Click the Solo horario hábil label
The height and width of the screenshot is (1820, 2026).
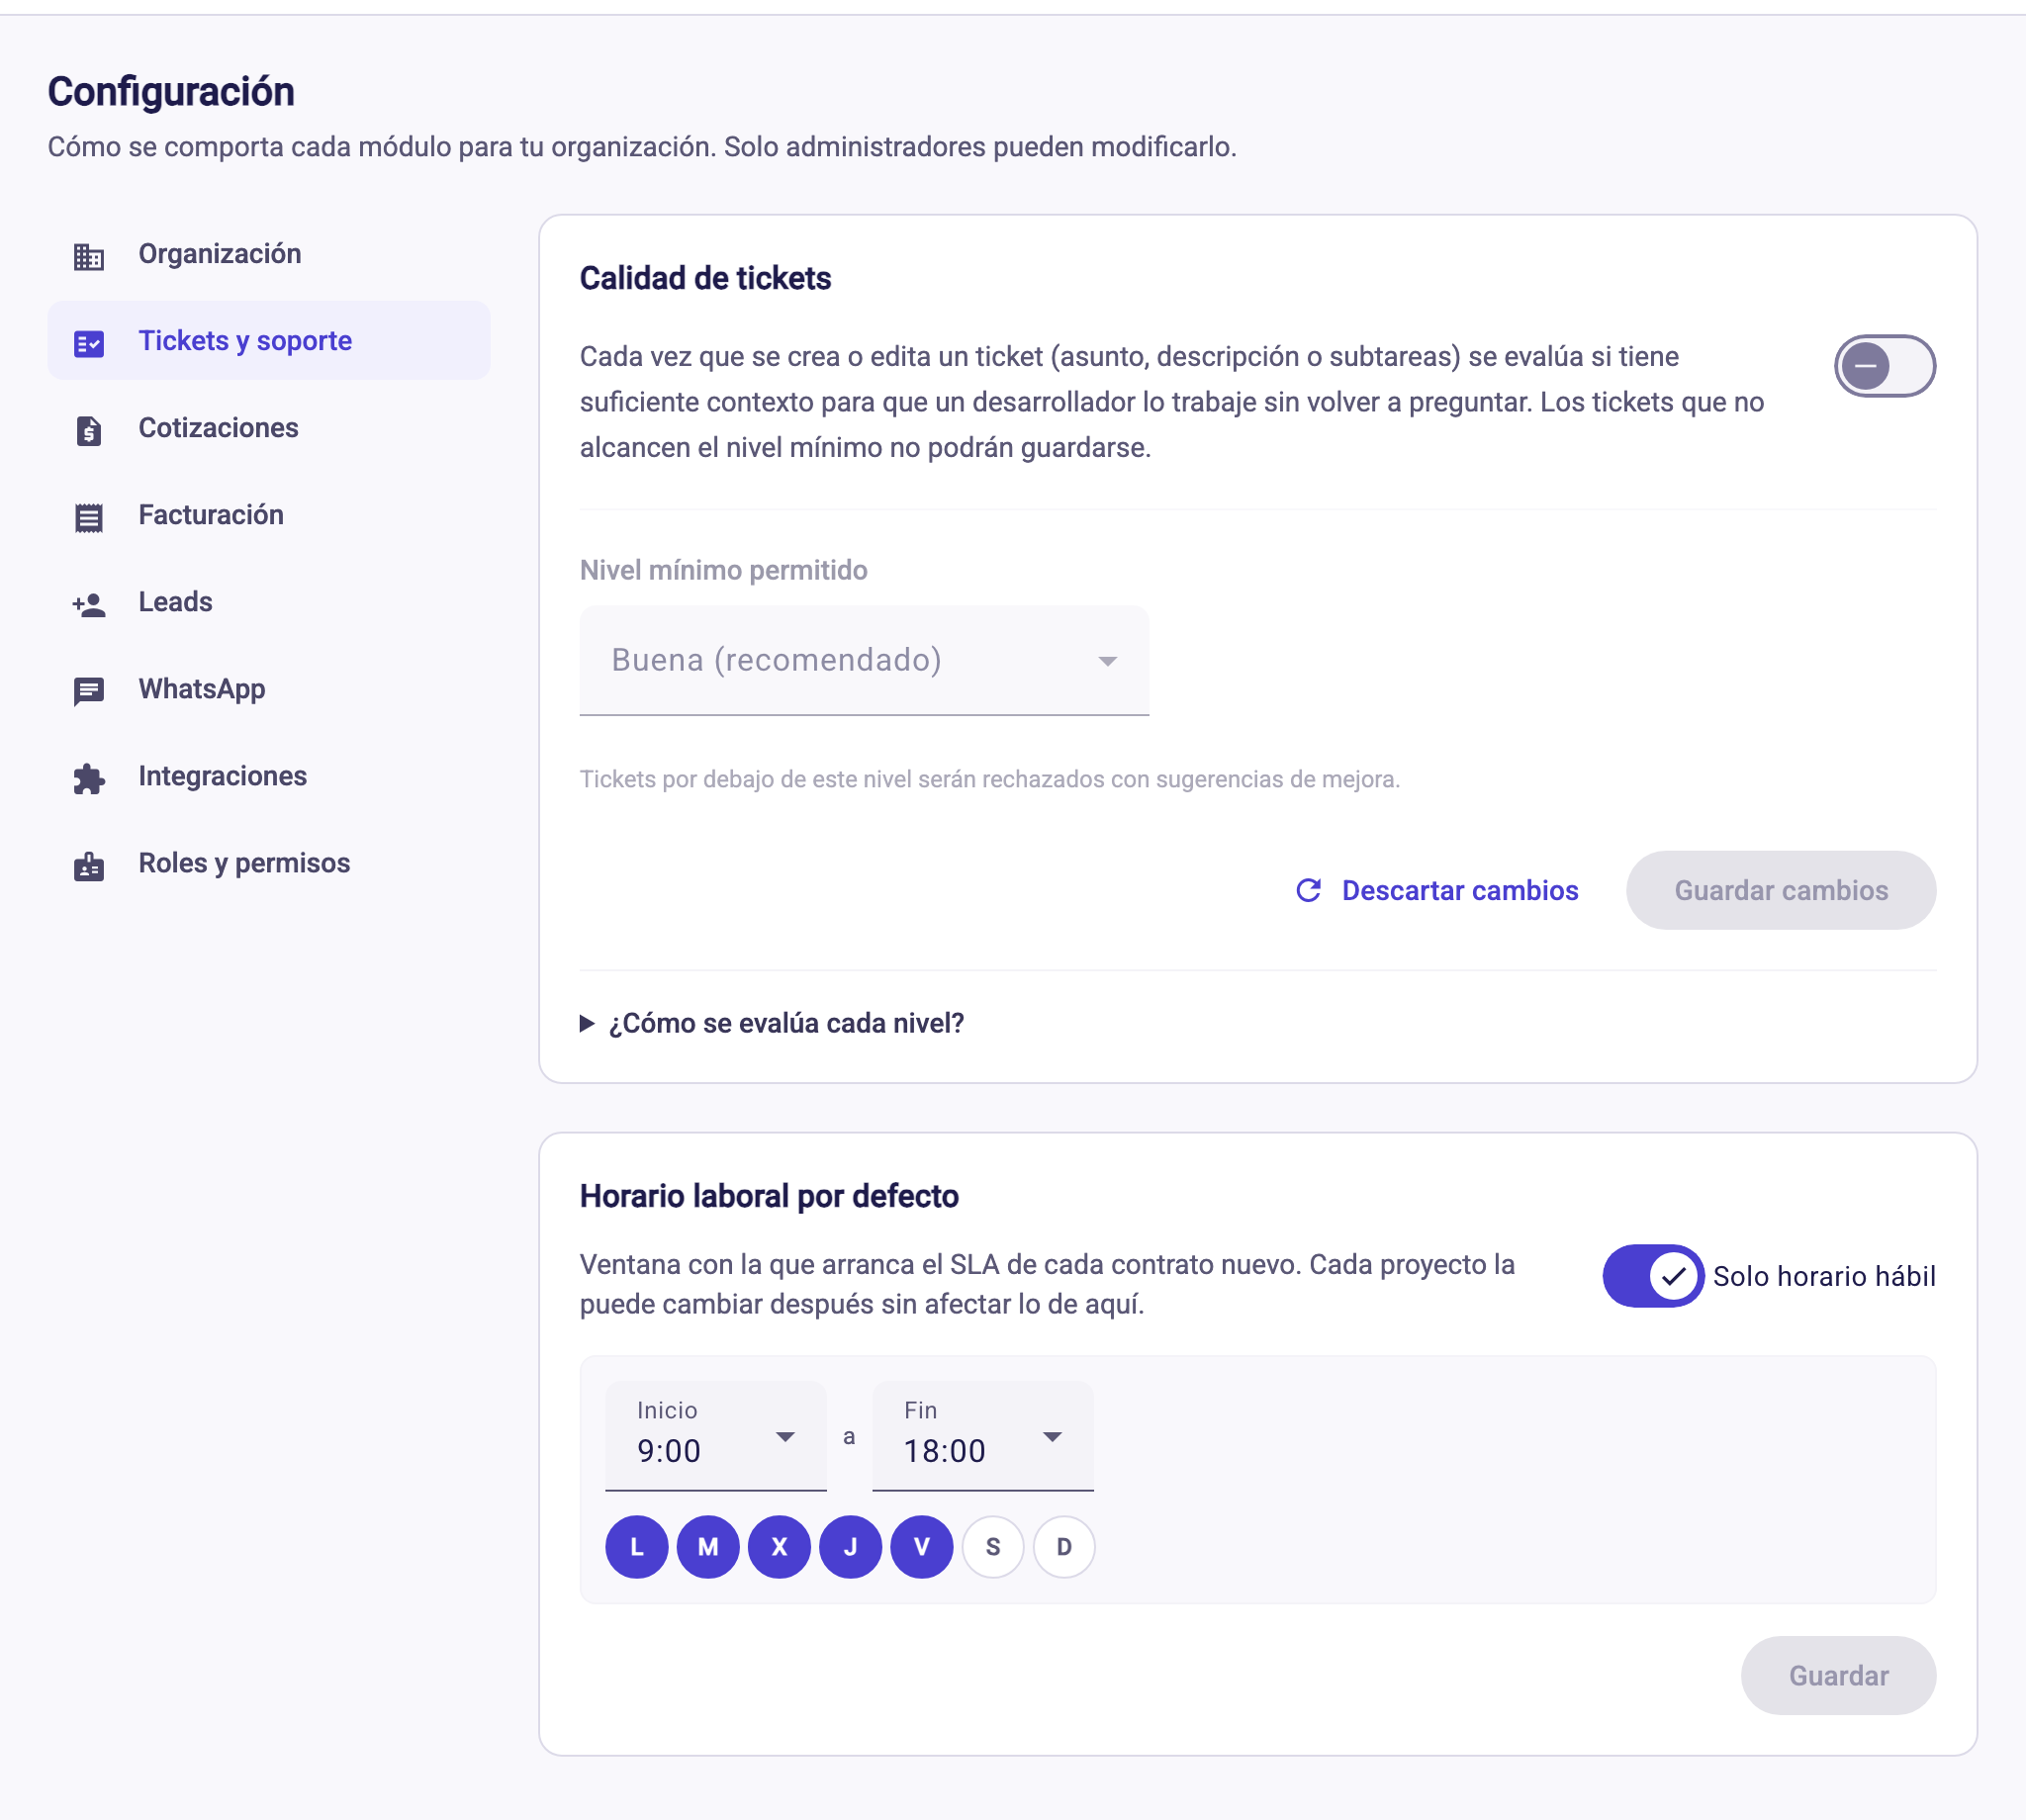pyautogui.click(x=1824, y=1276)
